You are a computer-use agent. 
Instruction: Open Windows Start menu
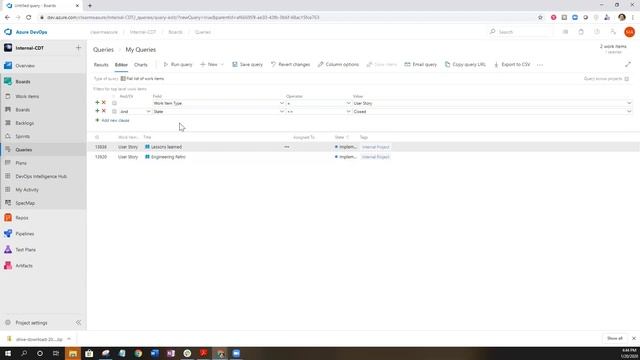point(8,353)
